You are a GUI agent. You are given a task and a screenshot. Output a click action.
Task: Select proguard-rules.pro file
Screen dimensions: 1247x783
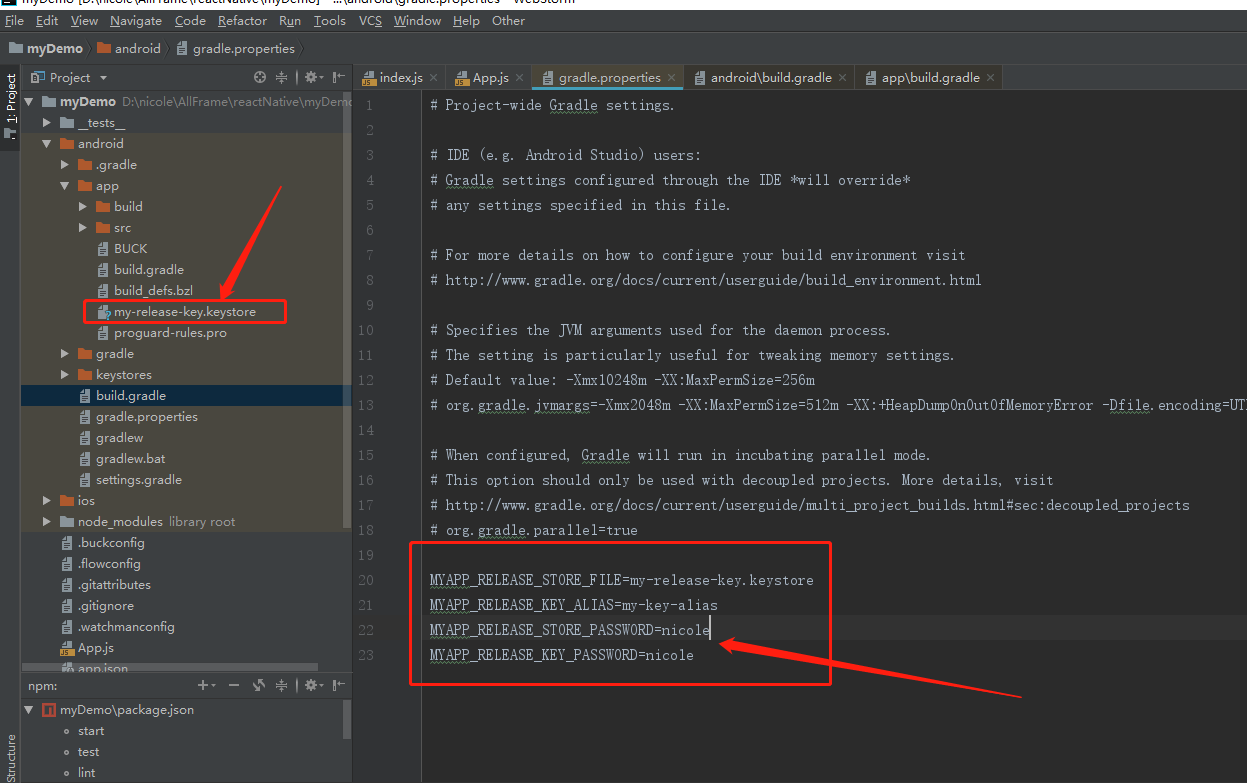click(x=170, y=333)
